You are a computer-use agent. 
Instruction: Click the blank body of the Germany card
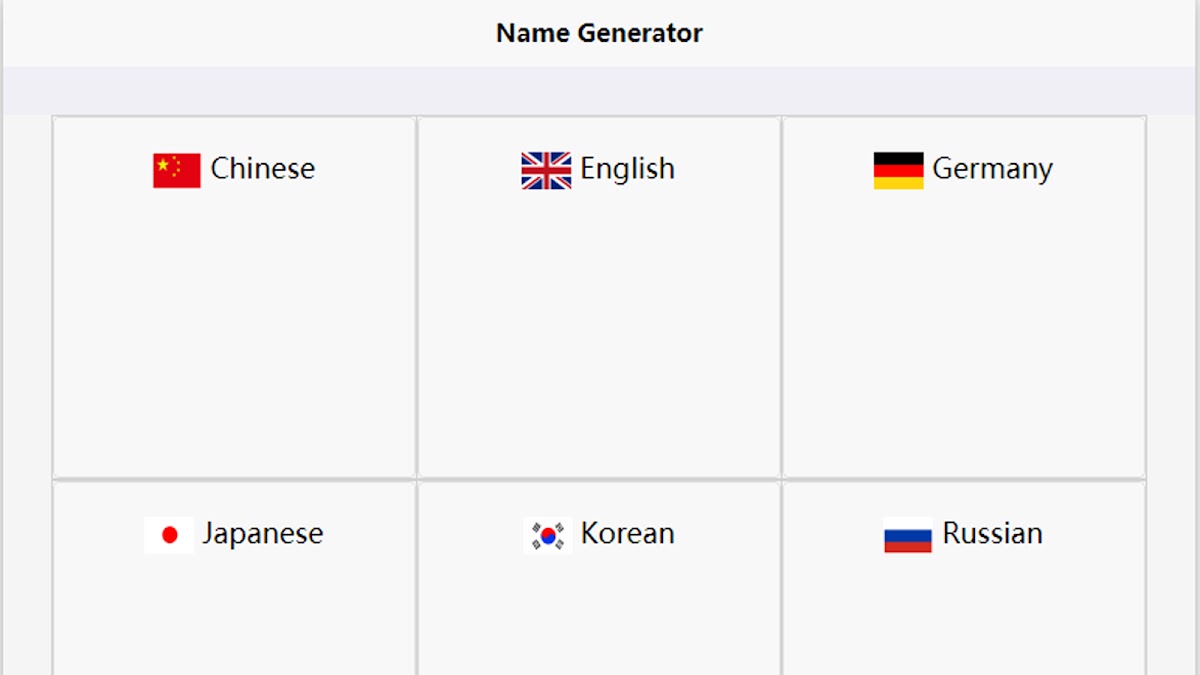(964, 330)
